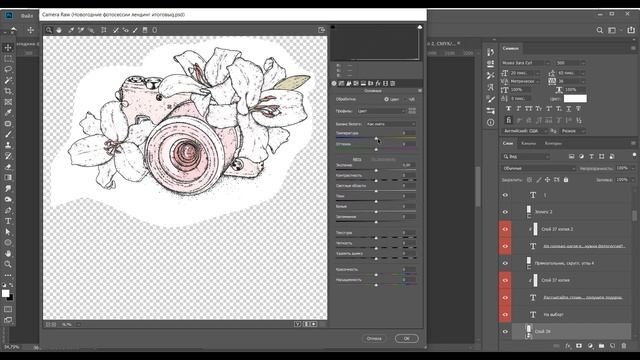
Task: Open the Файл menu in Photoshop
Action: coord(27,16)
